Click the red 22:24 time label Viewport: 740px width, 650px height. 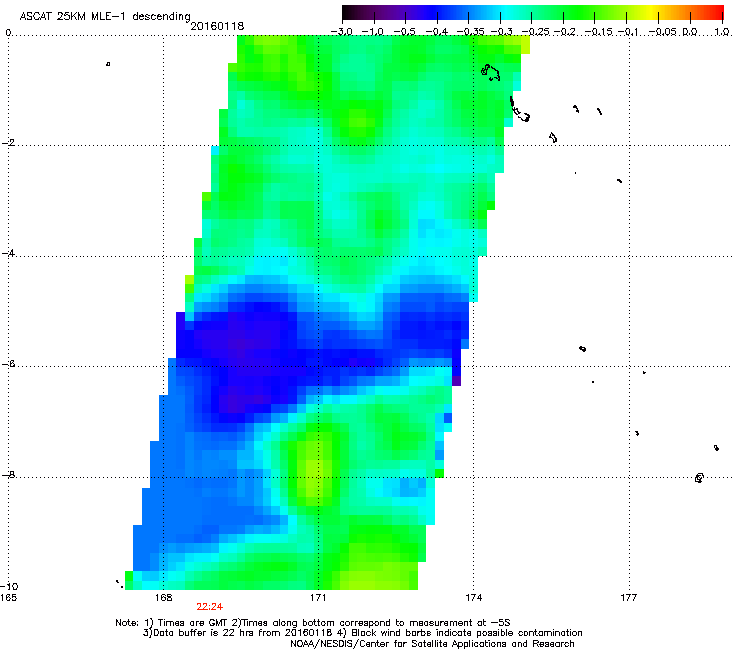pyautogui.click(x=210, y=607)
